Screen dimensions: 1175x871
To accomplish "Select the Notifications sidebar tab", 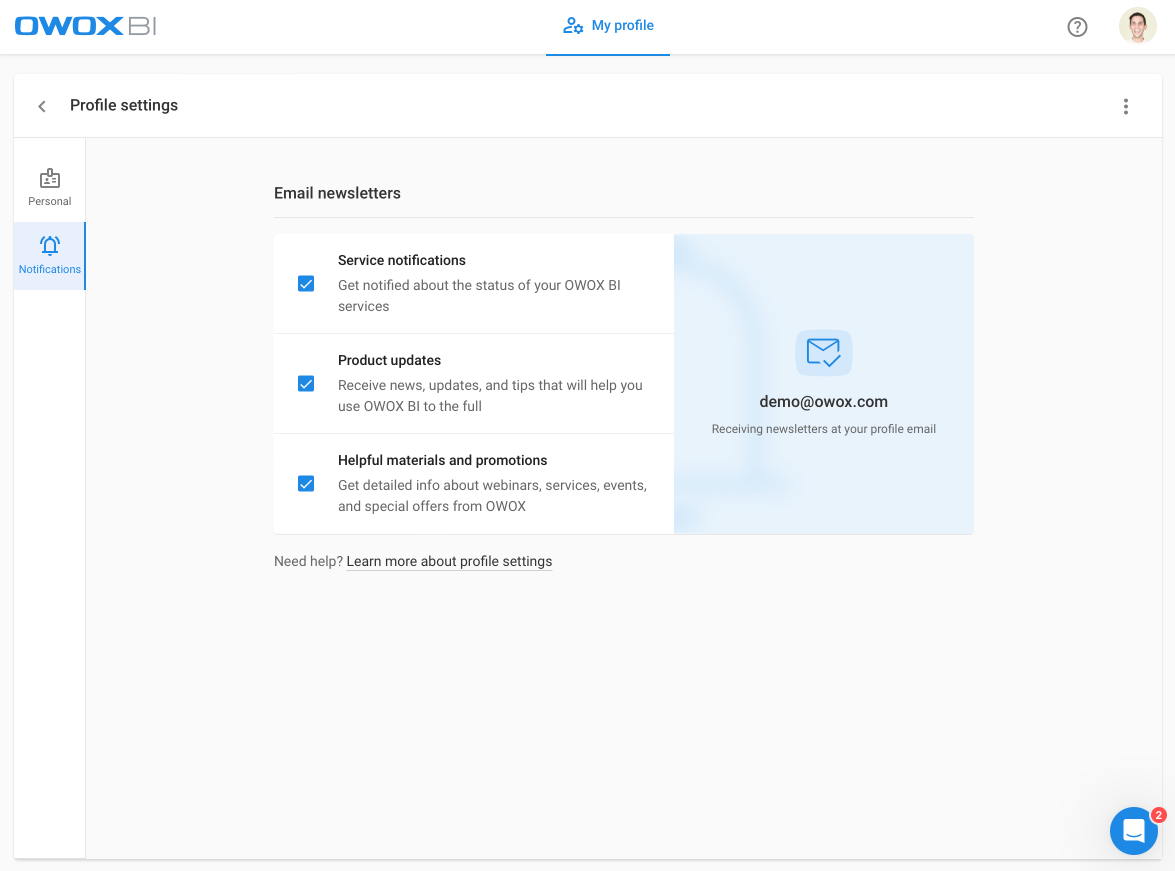I will (x=49, y=256).
